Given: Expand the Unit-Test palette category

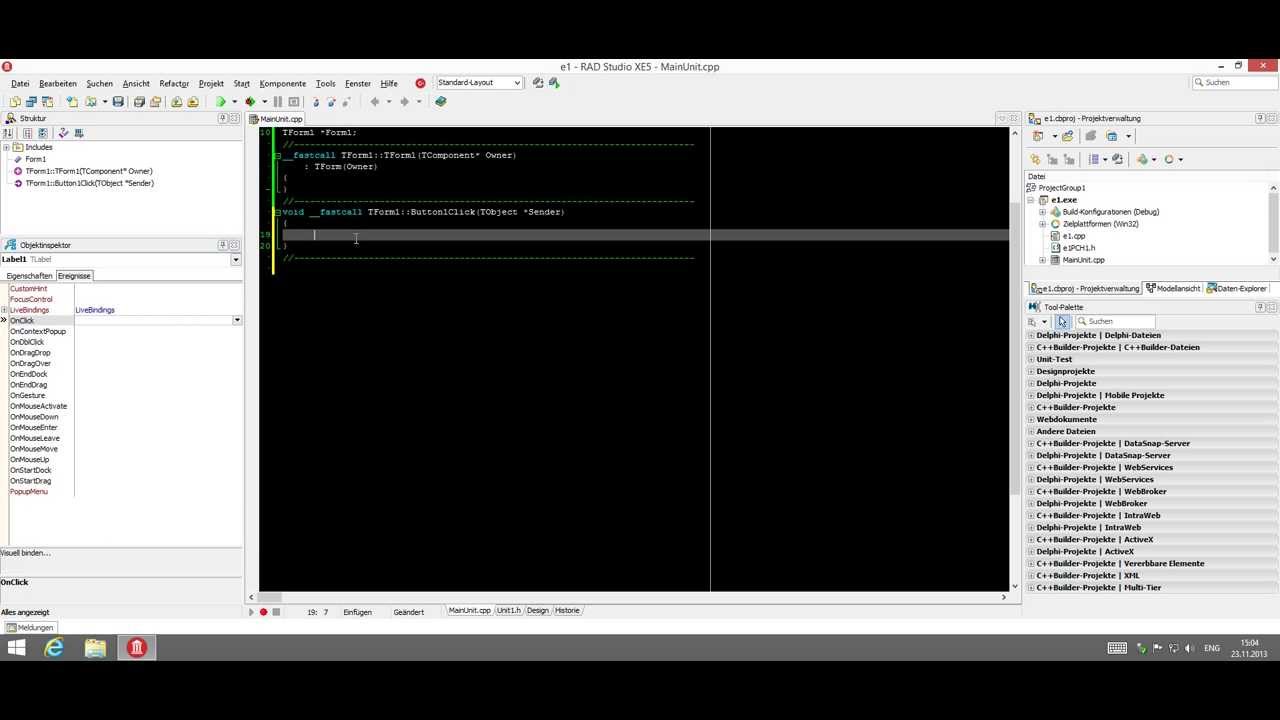Looking at the screenshot, I should click(1031, 359).
